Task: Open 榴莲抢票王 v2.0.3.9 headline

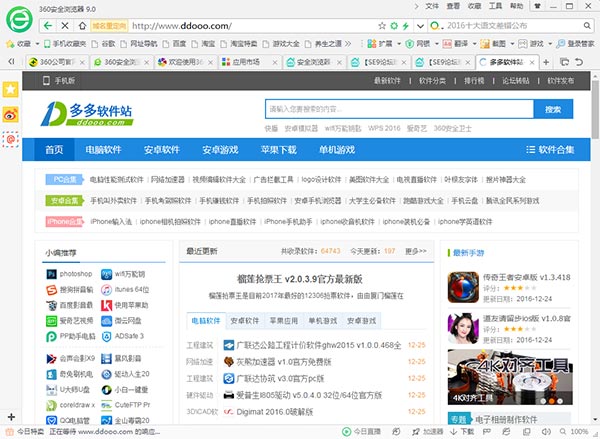Action: click(x=300, y=279)
